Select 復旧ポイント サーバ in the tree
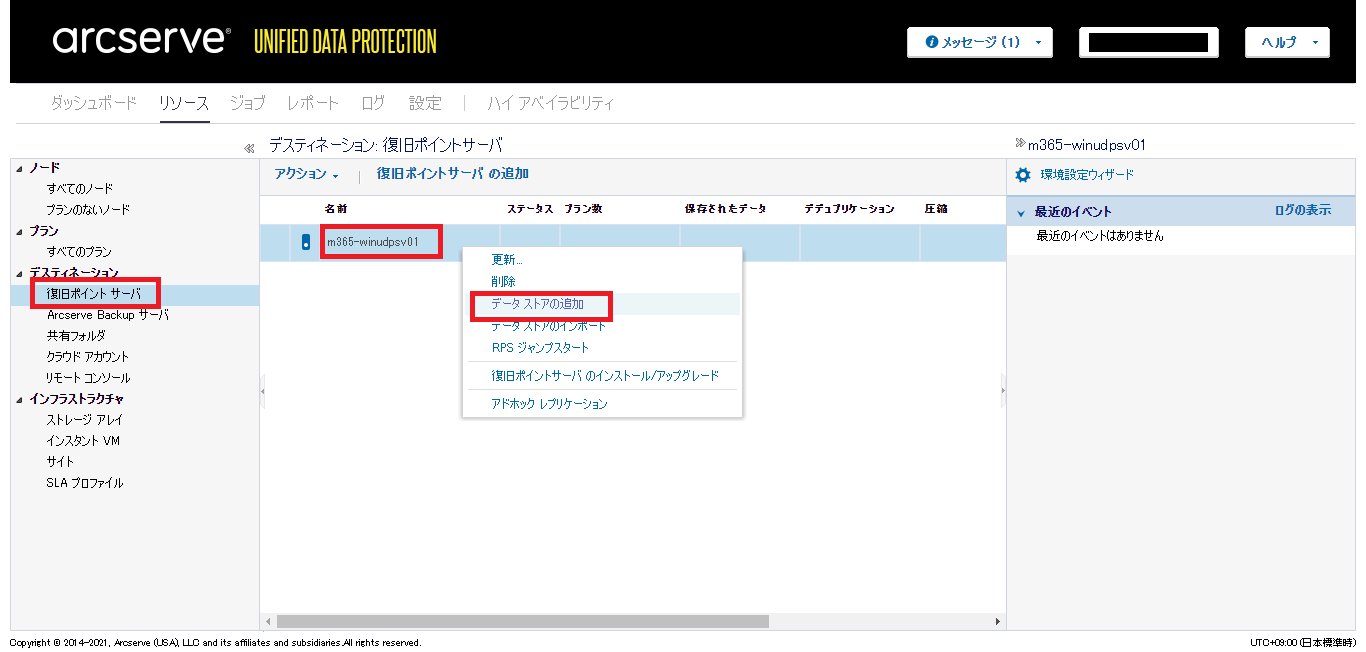The width and height of the screenshot is (1366, 652). (94, 294)
